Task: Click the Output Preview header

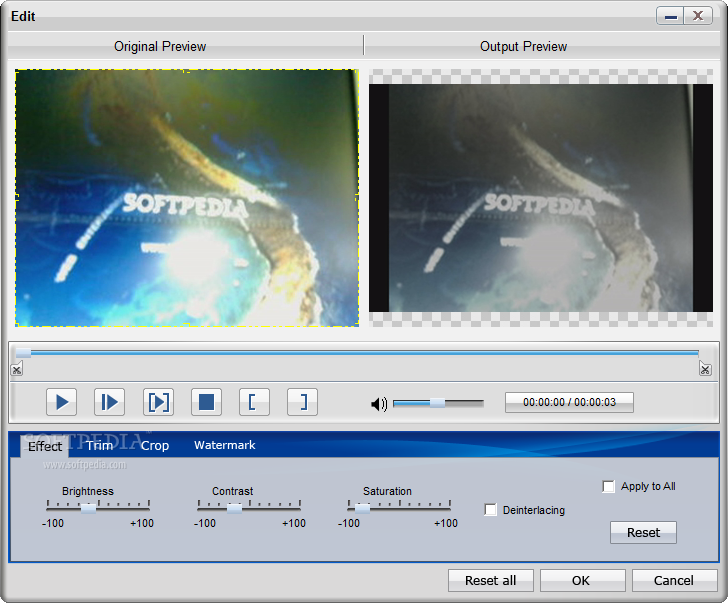Action: point(524,46)
